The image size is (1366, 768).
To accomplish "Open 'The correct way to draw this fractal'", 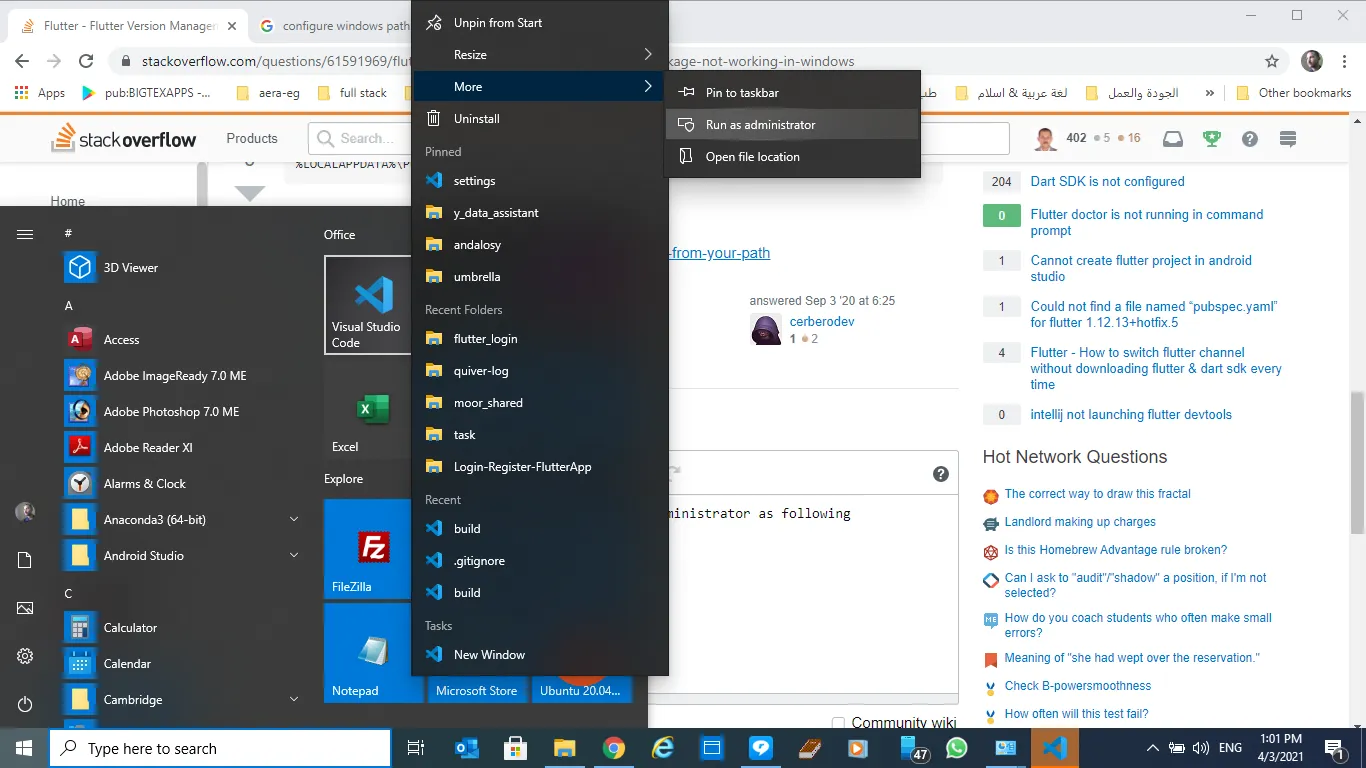I will (x=1097, y=494).
